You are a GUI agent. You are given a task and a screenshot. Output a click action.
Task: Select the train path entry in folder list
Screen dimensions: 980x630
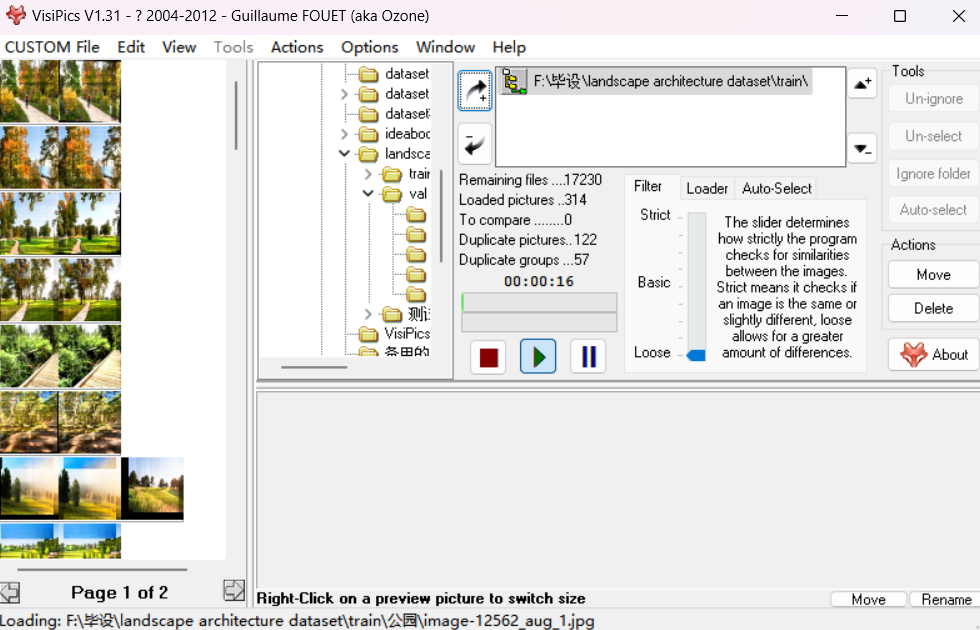coord(670,81)
